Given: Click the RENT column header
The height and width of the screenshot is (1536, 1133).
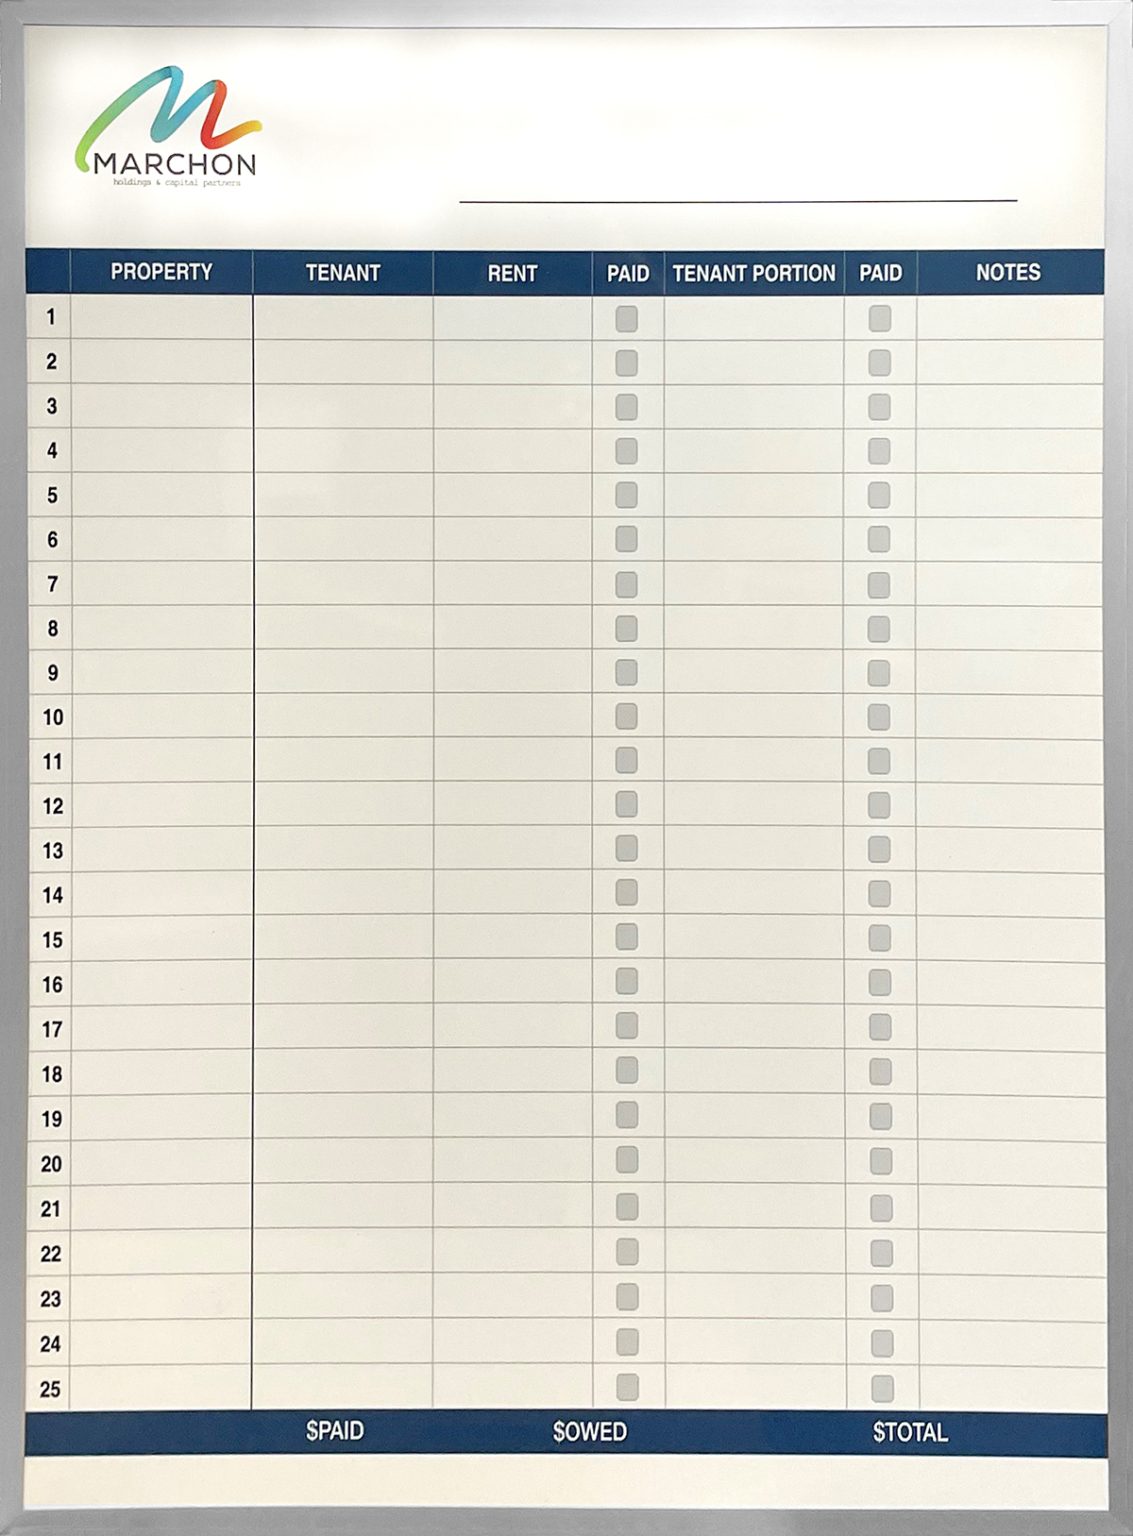Looking at the screenshot, I should 512,273.
